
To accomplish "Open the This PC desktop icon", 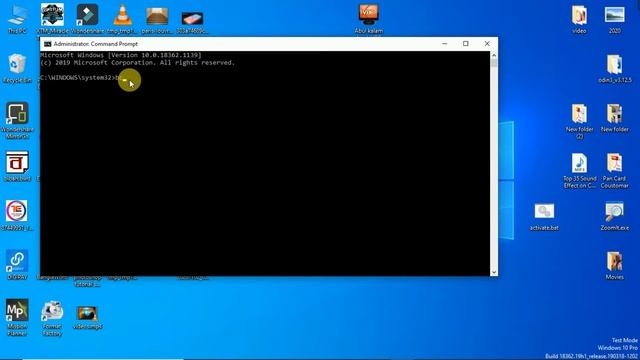I will click(x=17, y=18).
